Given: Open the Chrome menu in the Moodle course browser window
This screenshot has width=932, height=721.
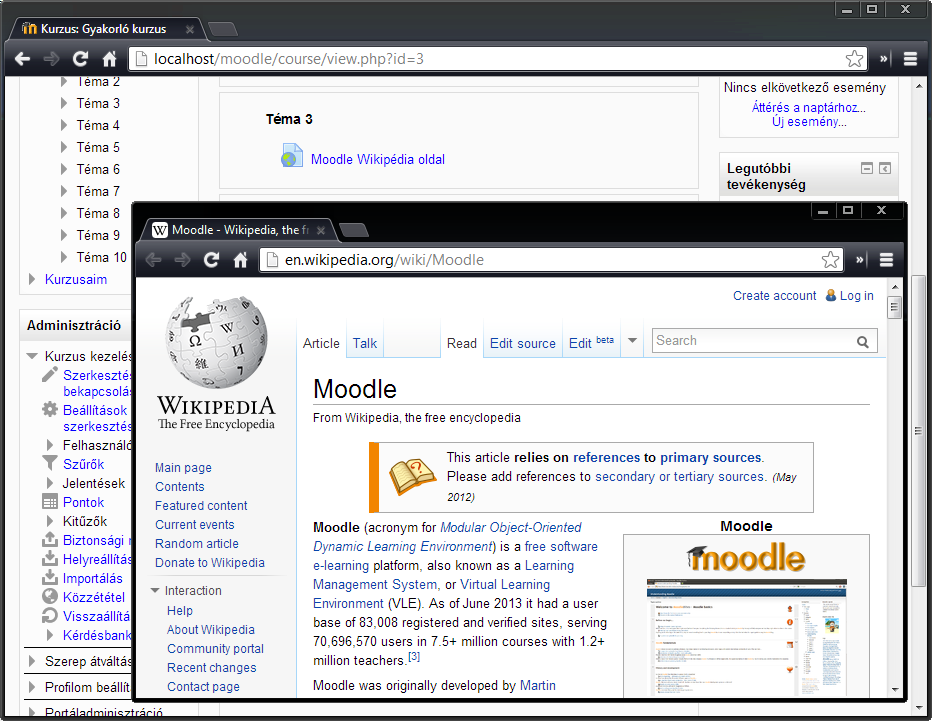Looking at the screenshot, I should coord(910,59).
